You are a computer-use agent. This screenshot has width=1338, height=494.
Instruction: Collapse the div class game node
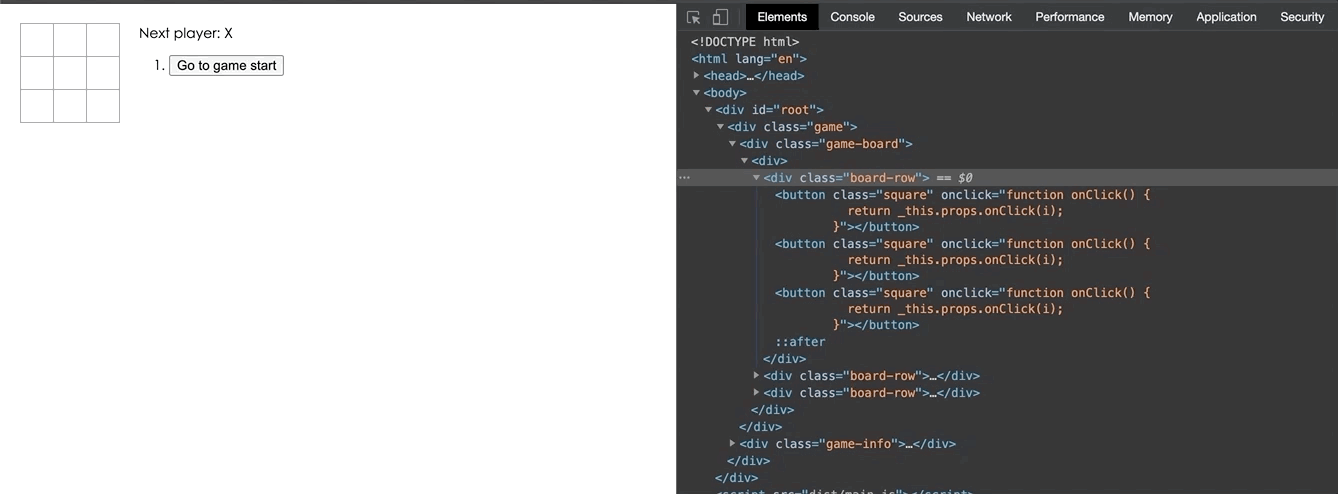[x=721, y=126]
